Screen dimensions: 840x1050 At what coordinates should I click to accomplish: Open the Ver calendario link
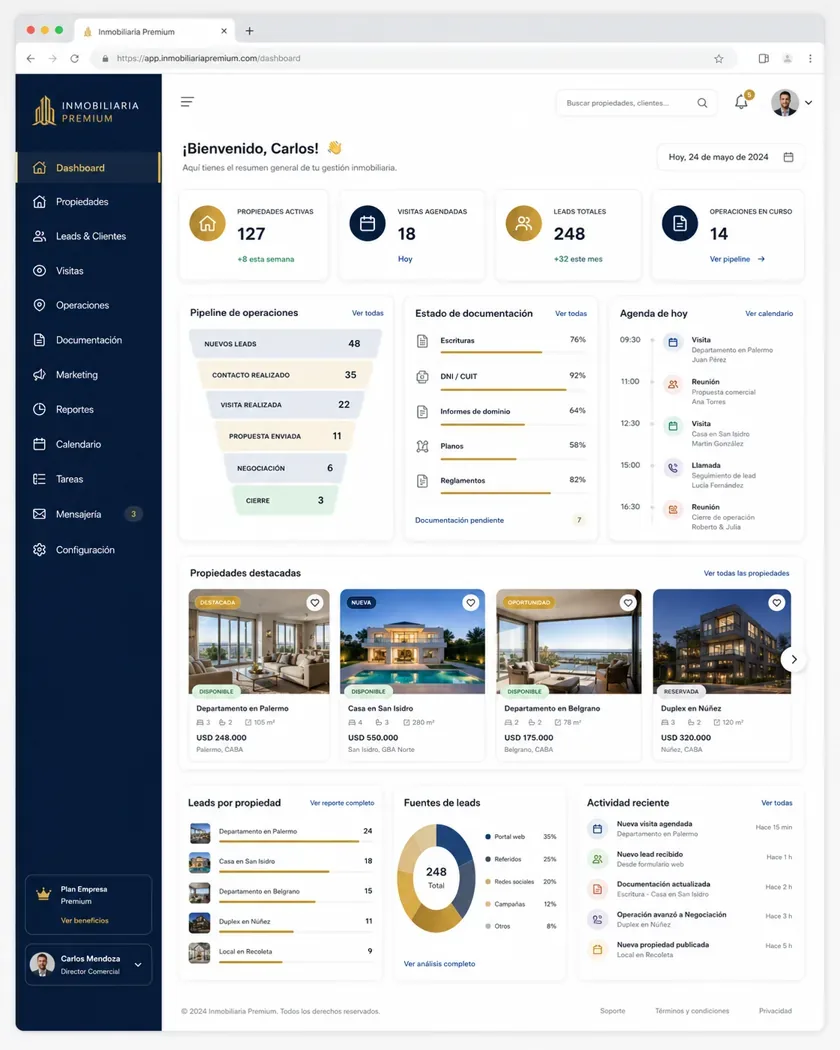[769, 313]
